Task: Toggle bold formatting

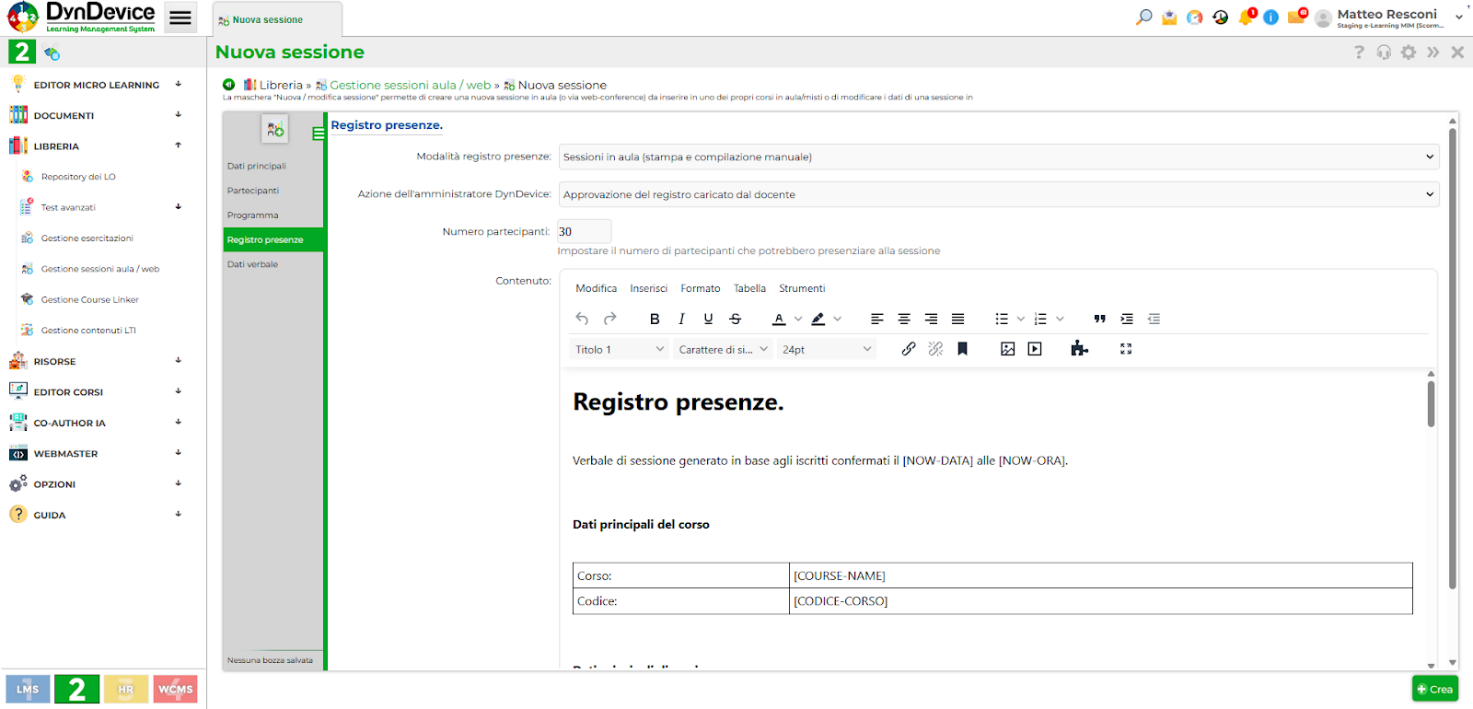Action: [655, 319]
